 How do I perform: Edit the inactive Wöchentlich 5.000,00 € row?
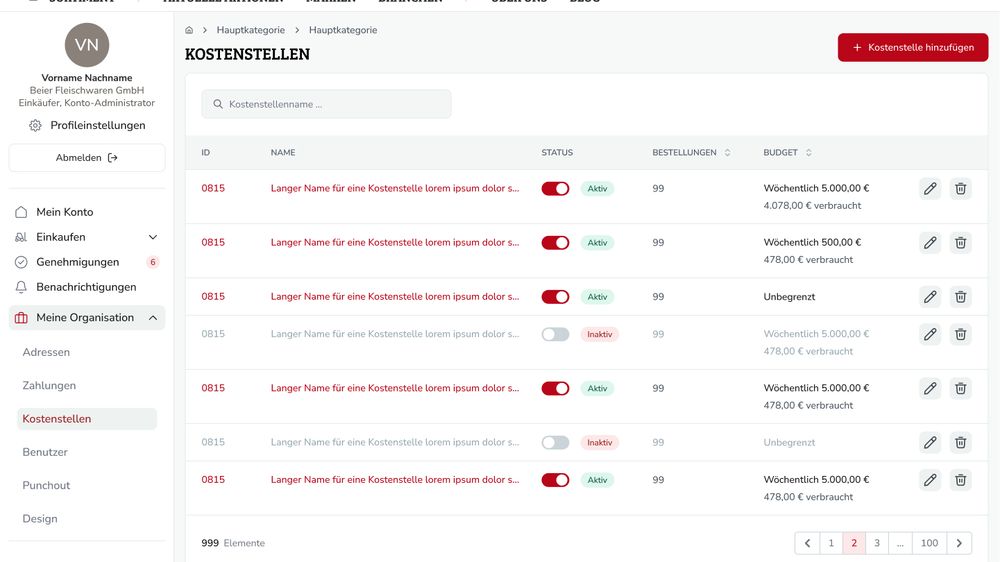tap(930, 334)
